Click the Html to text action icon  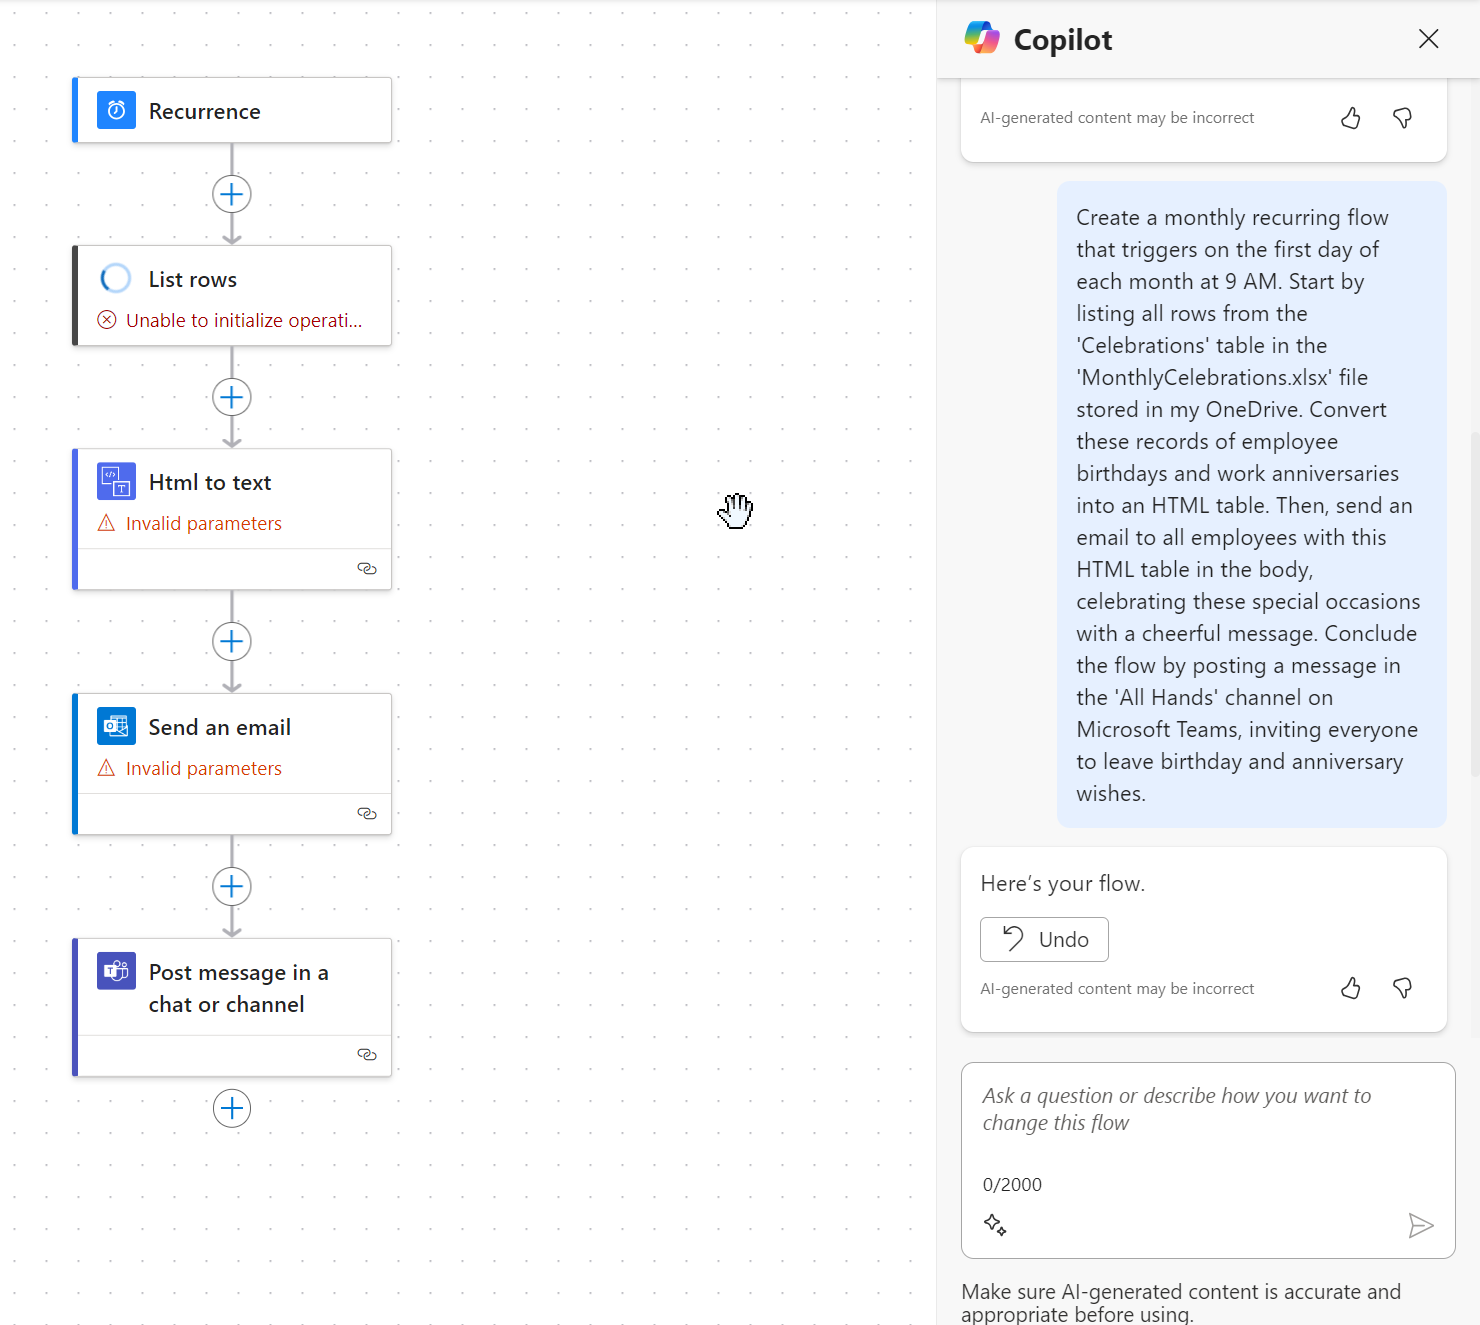116,482
